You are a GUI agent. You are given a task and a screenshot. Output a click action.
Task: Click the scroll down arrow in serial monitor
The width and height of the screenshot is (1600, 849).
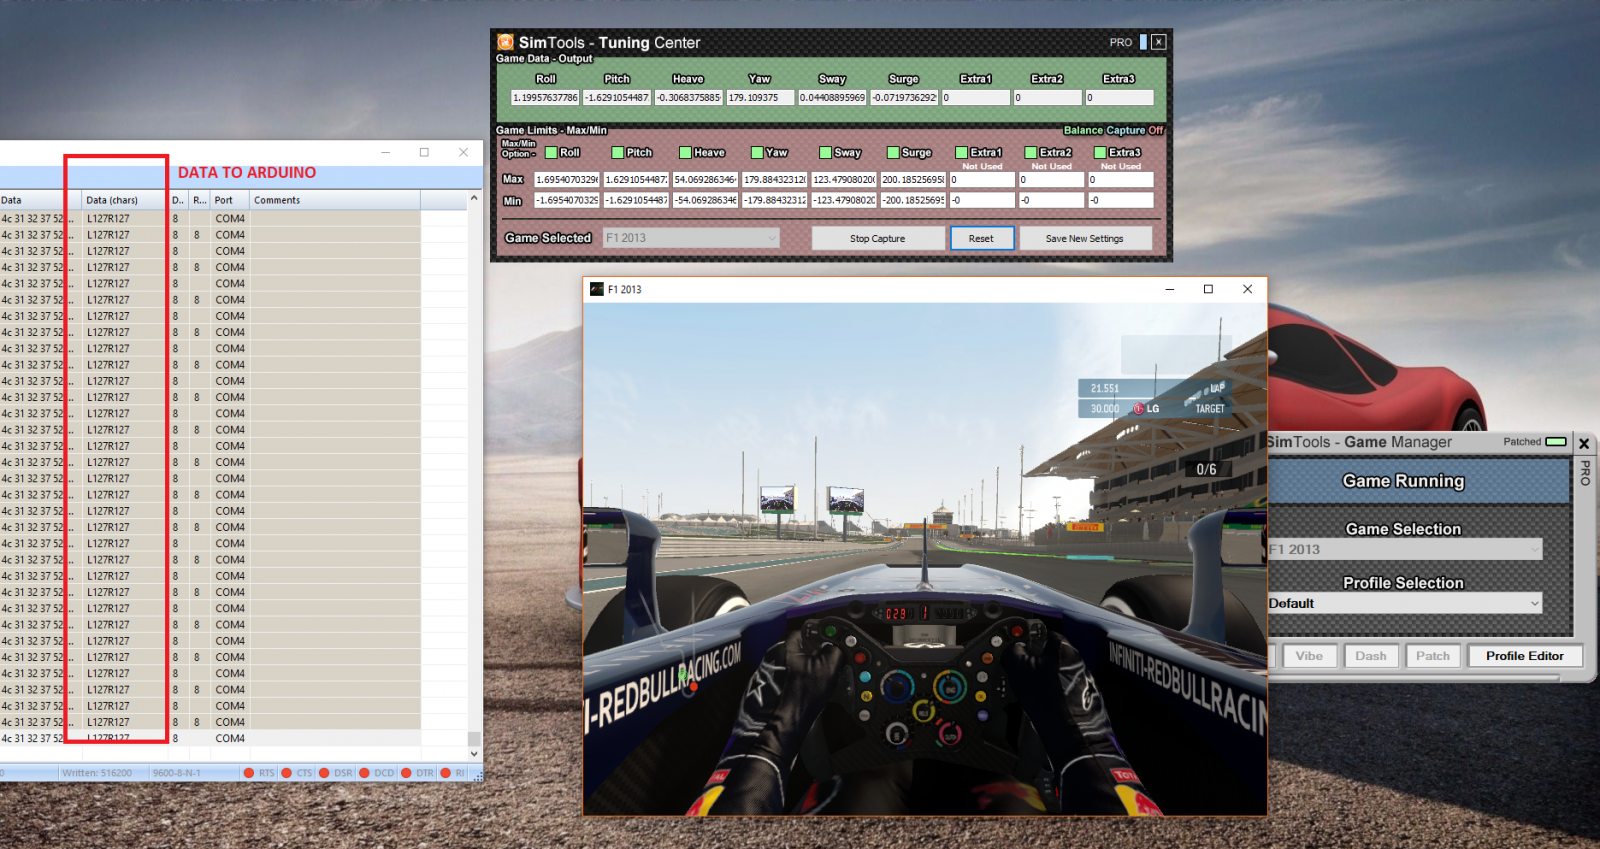(474, 753)
